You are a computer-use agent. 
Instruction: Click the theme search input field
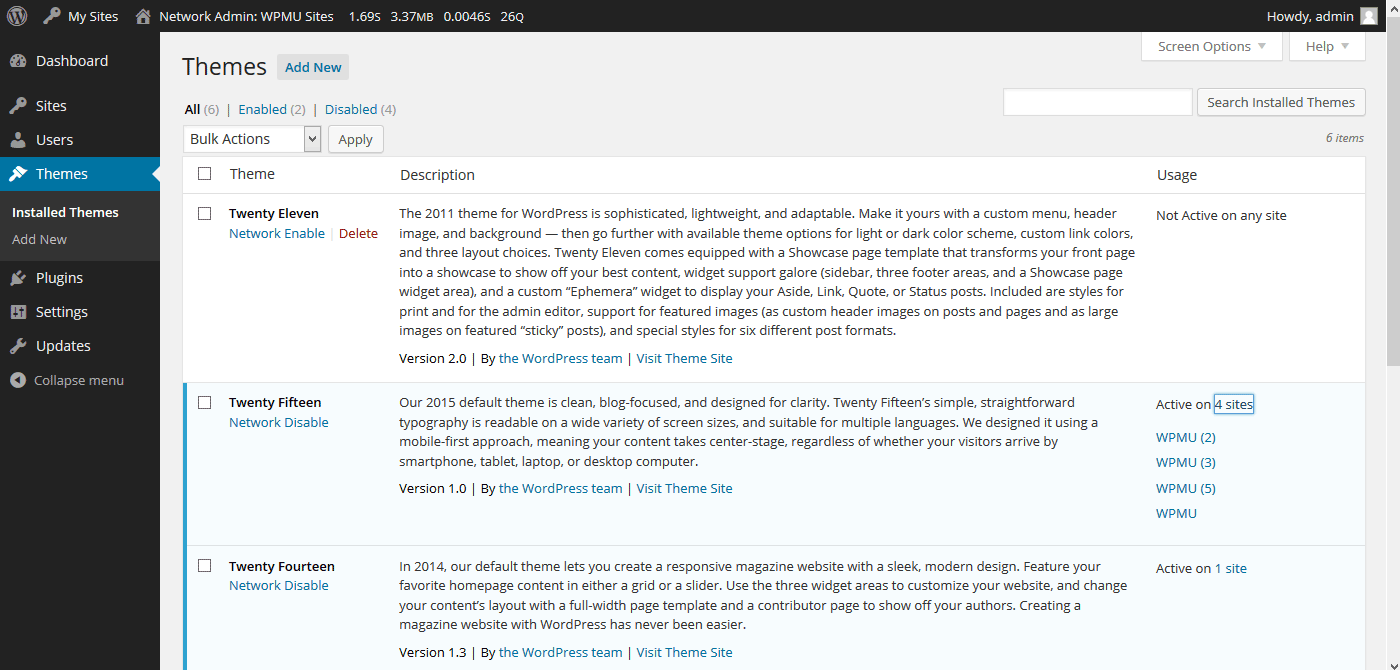coord(1098,102)
